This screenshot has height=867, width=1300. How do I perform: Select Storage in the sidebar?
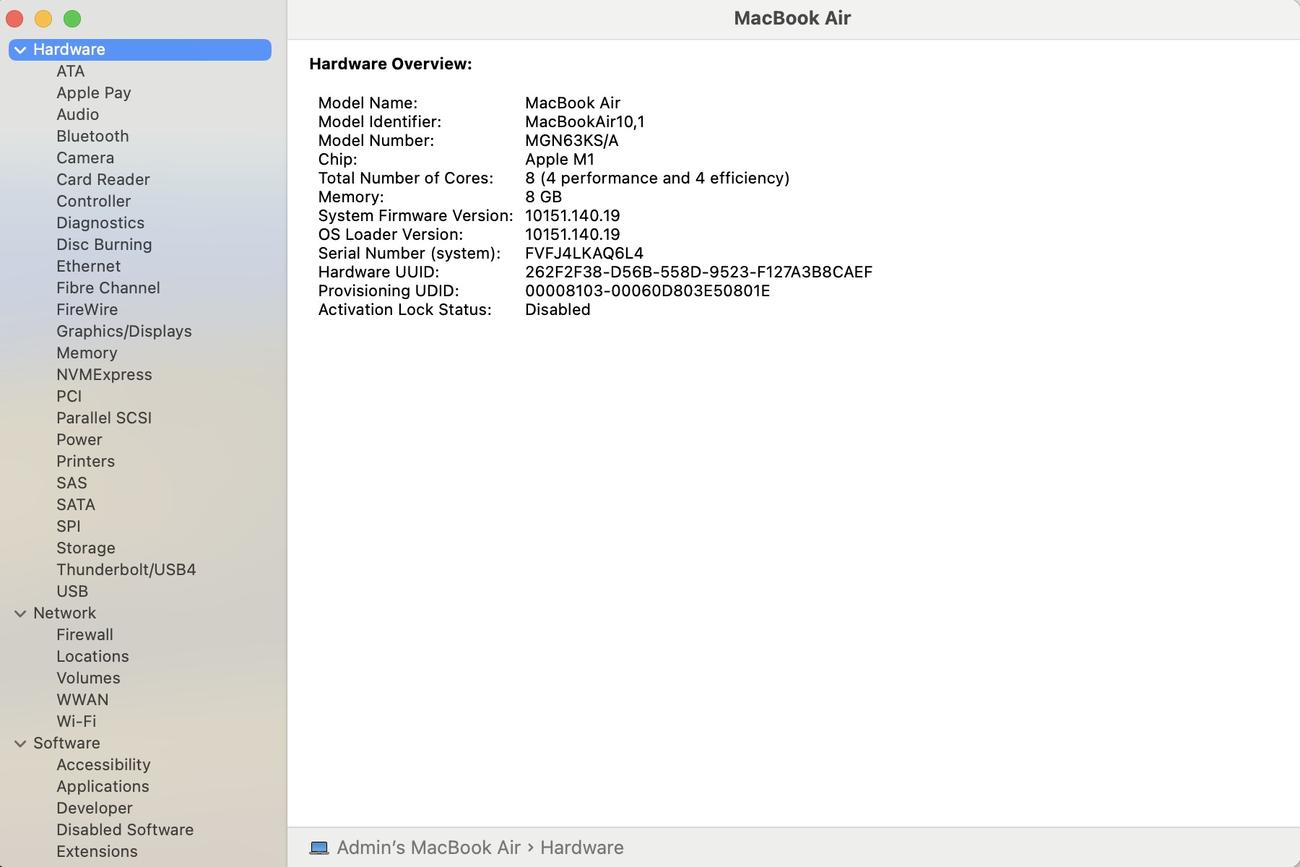click(86, 548)
